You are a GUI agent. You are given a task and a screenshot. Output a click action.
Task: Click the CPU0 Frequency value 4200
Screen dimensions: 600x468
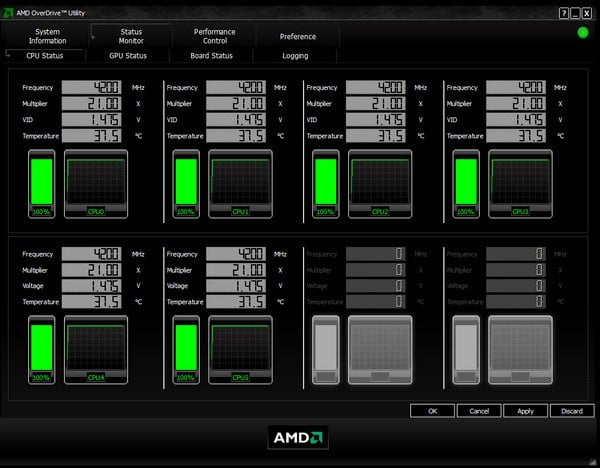coord(91,87)
